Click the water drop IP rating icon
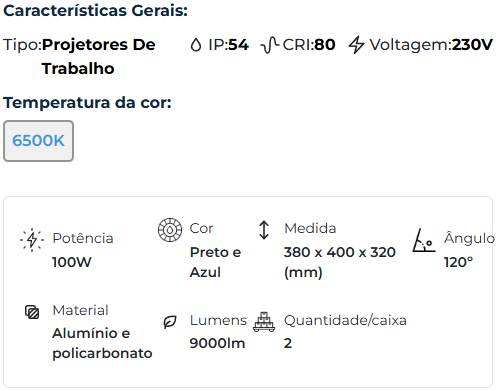 tap(196, 45)
